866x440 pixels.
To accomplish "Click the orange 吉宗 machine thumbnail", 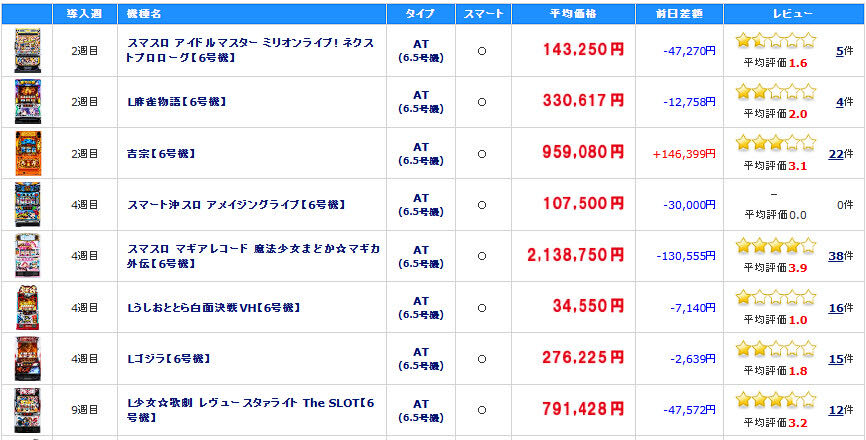I will click(x=27, y=153).
